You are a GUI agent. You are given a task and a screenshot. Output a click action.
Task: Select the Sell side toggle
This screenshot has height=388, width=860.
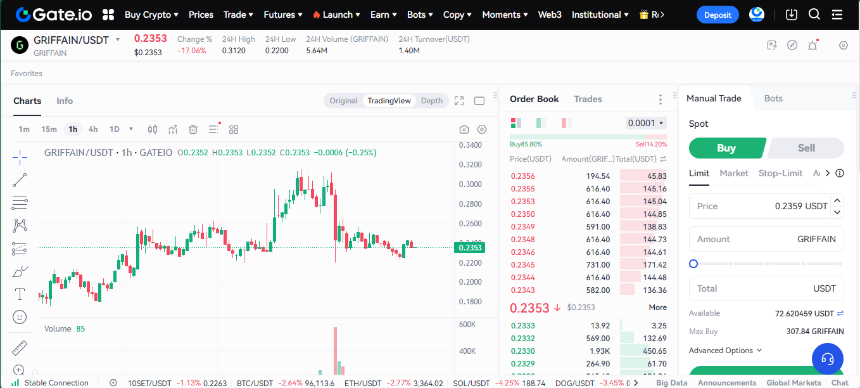click(806, 148)
